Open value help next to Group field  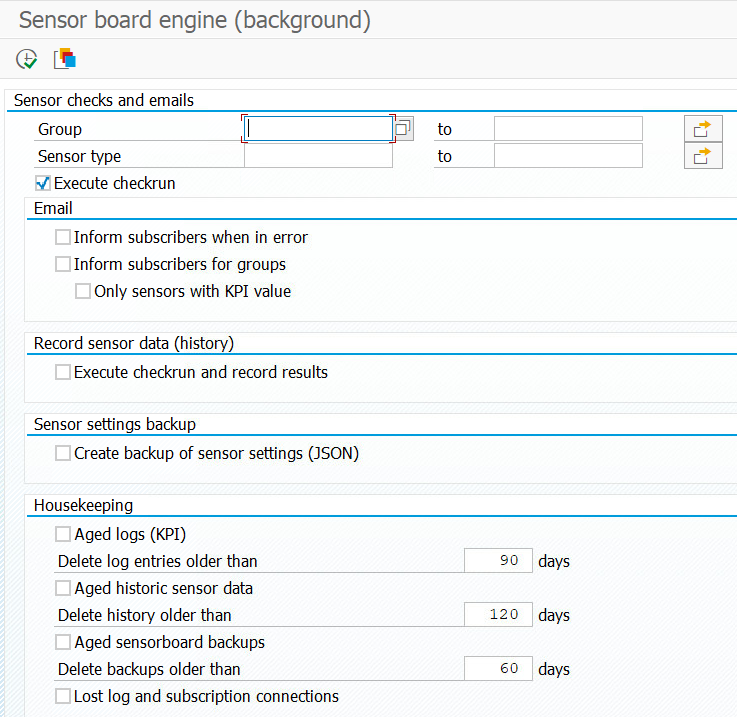pos(403,129)
